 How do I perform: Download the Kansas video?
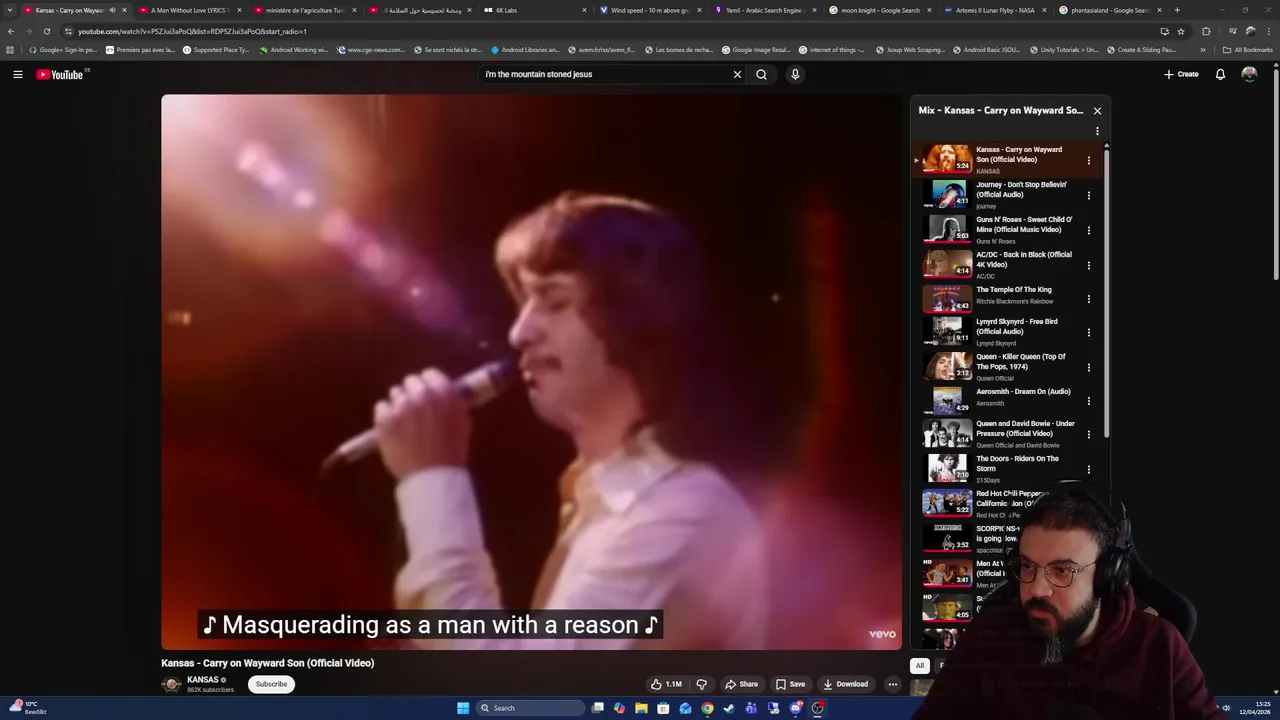[846, 684]
